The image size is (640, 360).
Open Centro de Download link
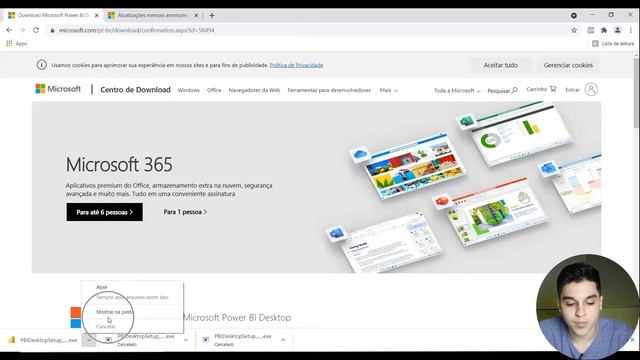pyautogui.click(x=136, y=90)
